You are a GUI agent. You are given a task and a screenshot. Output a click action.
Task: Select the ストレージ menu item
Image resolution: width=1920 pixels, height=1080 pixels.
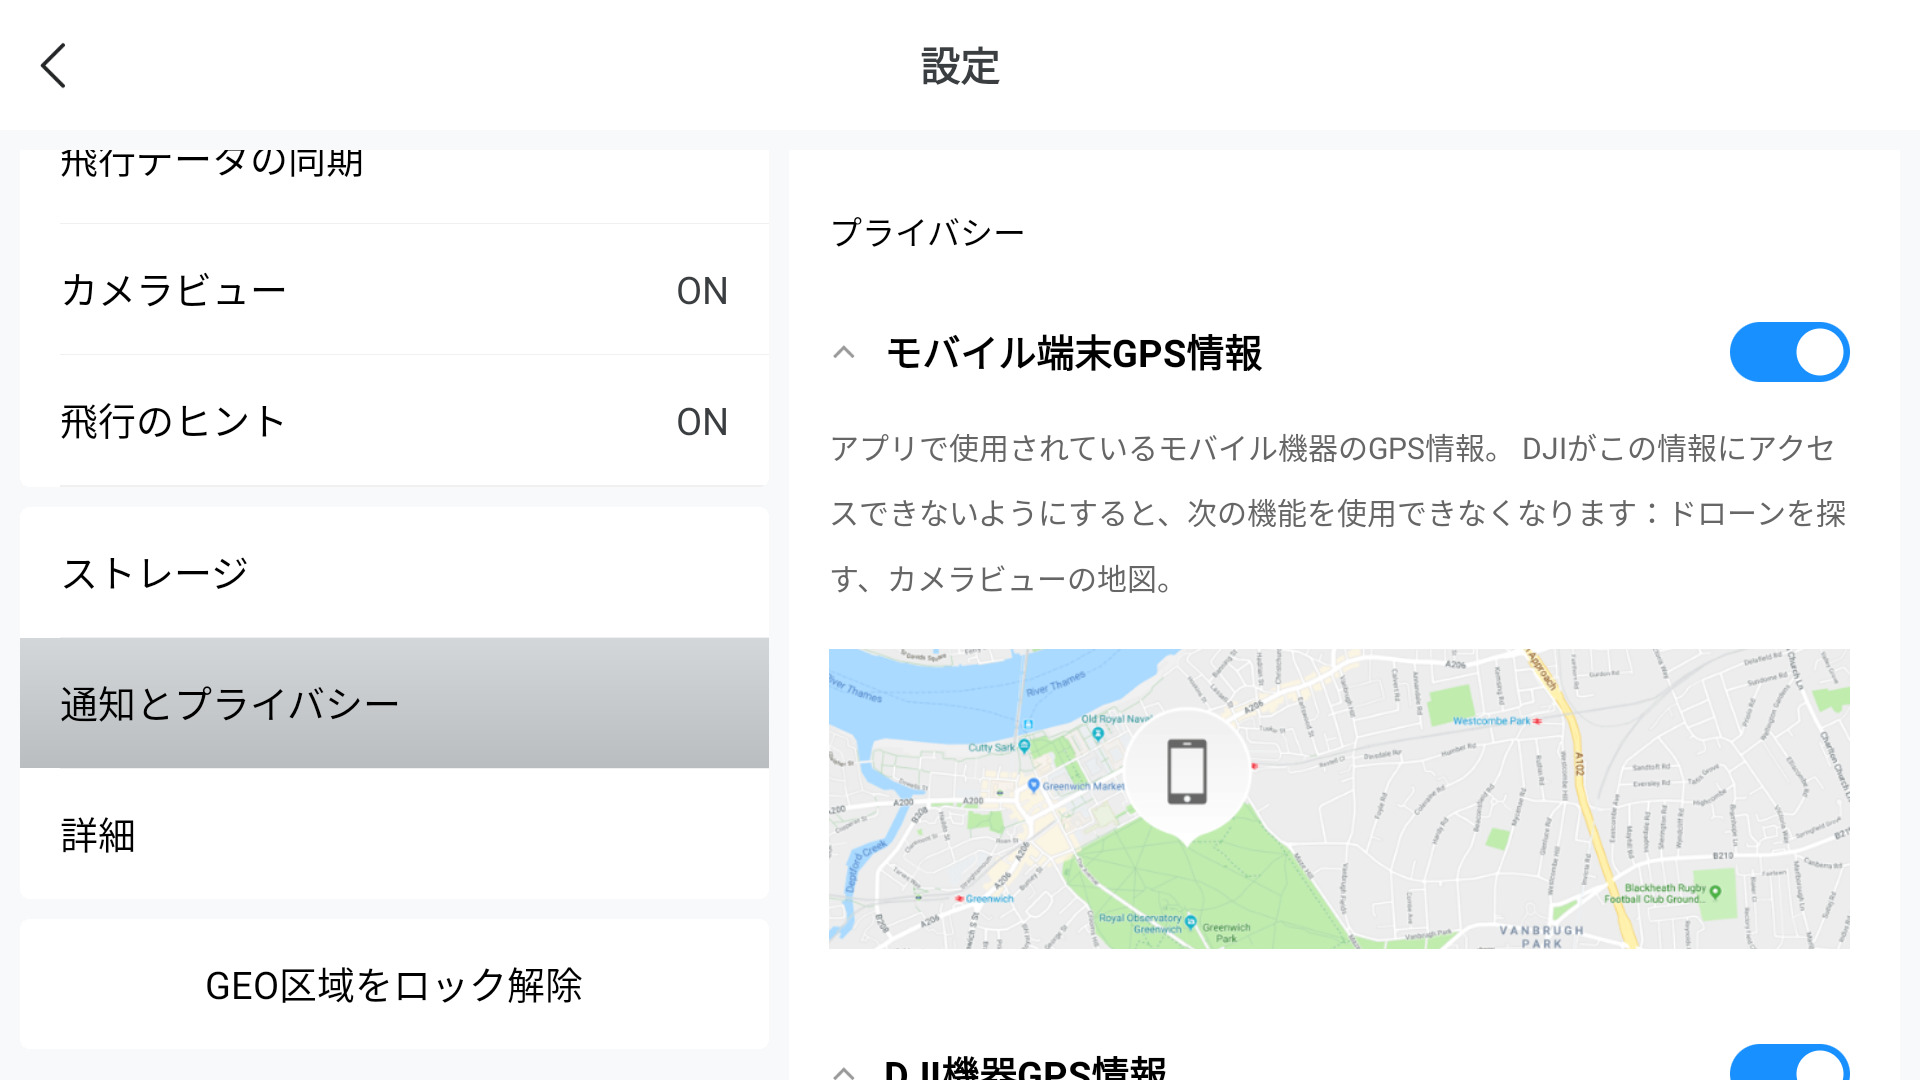click(394, 572)
